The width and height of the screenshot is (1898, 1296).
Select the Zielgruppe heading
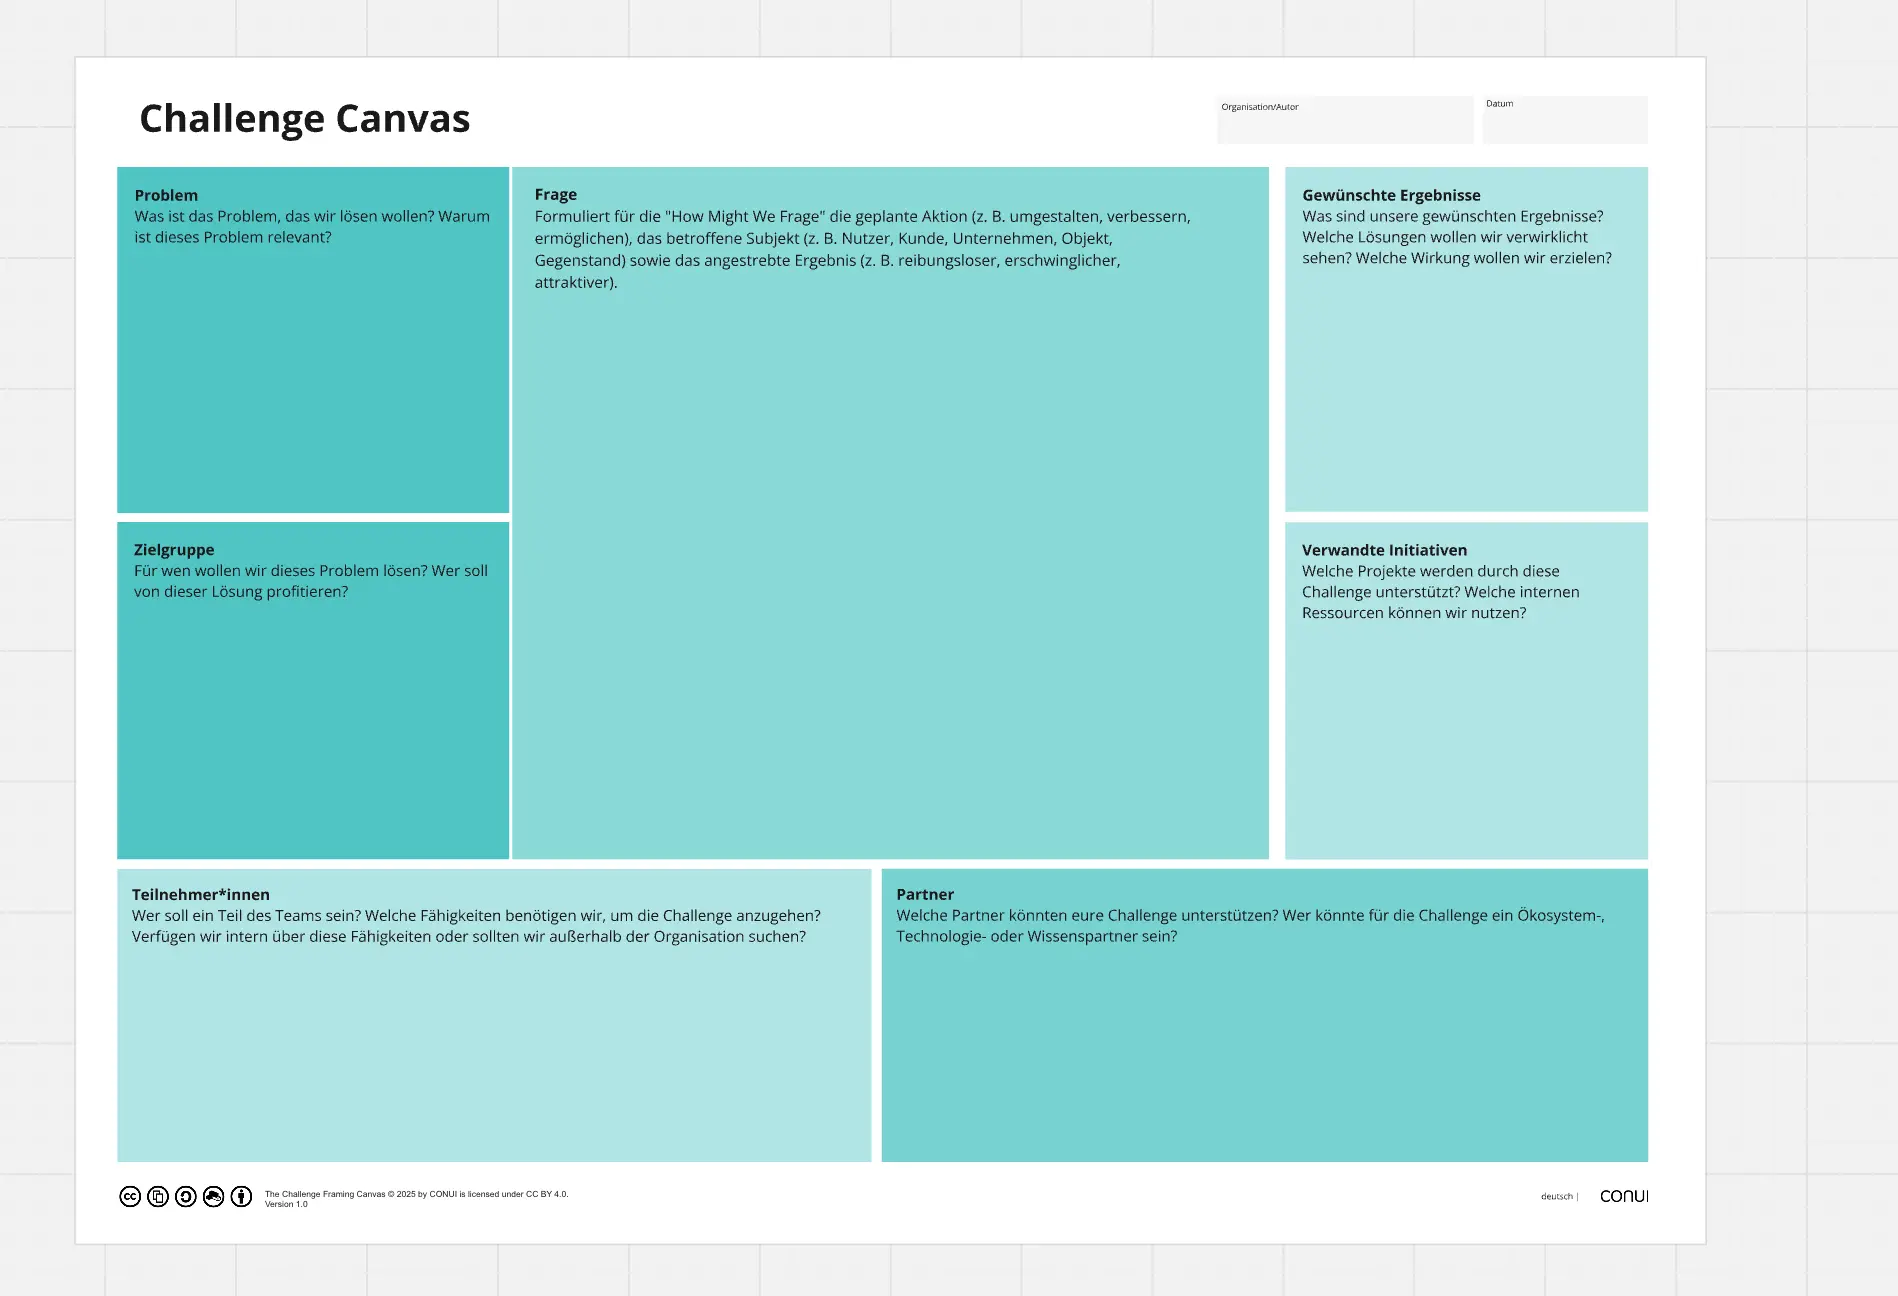[x=174, y=550]
